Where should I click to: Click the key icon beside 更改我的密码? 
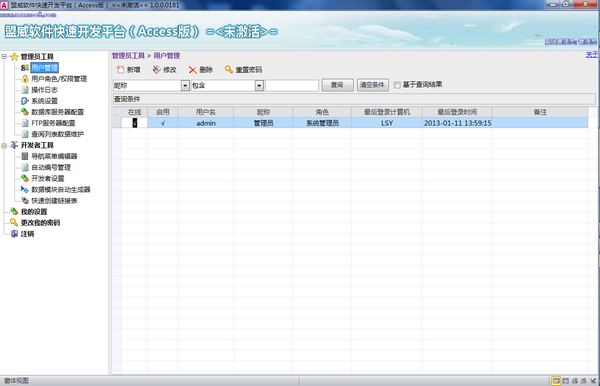[x=14, y=222]
